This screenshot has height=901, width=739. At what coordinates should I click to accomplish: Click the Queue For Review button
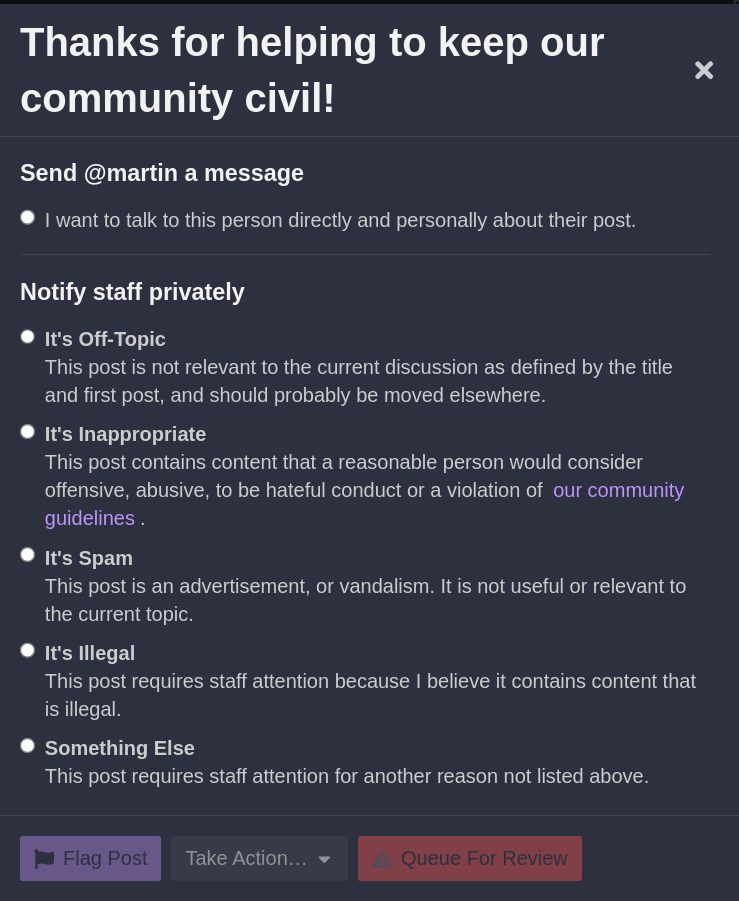pyautogui.click(x=470, y=858)
